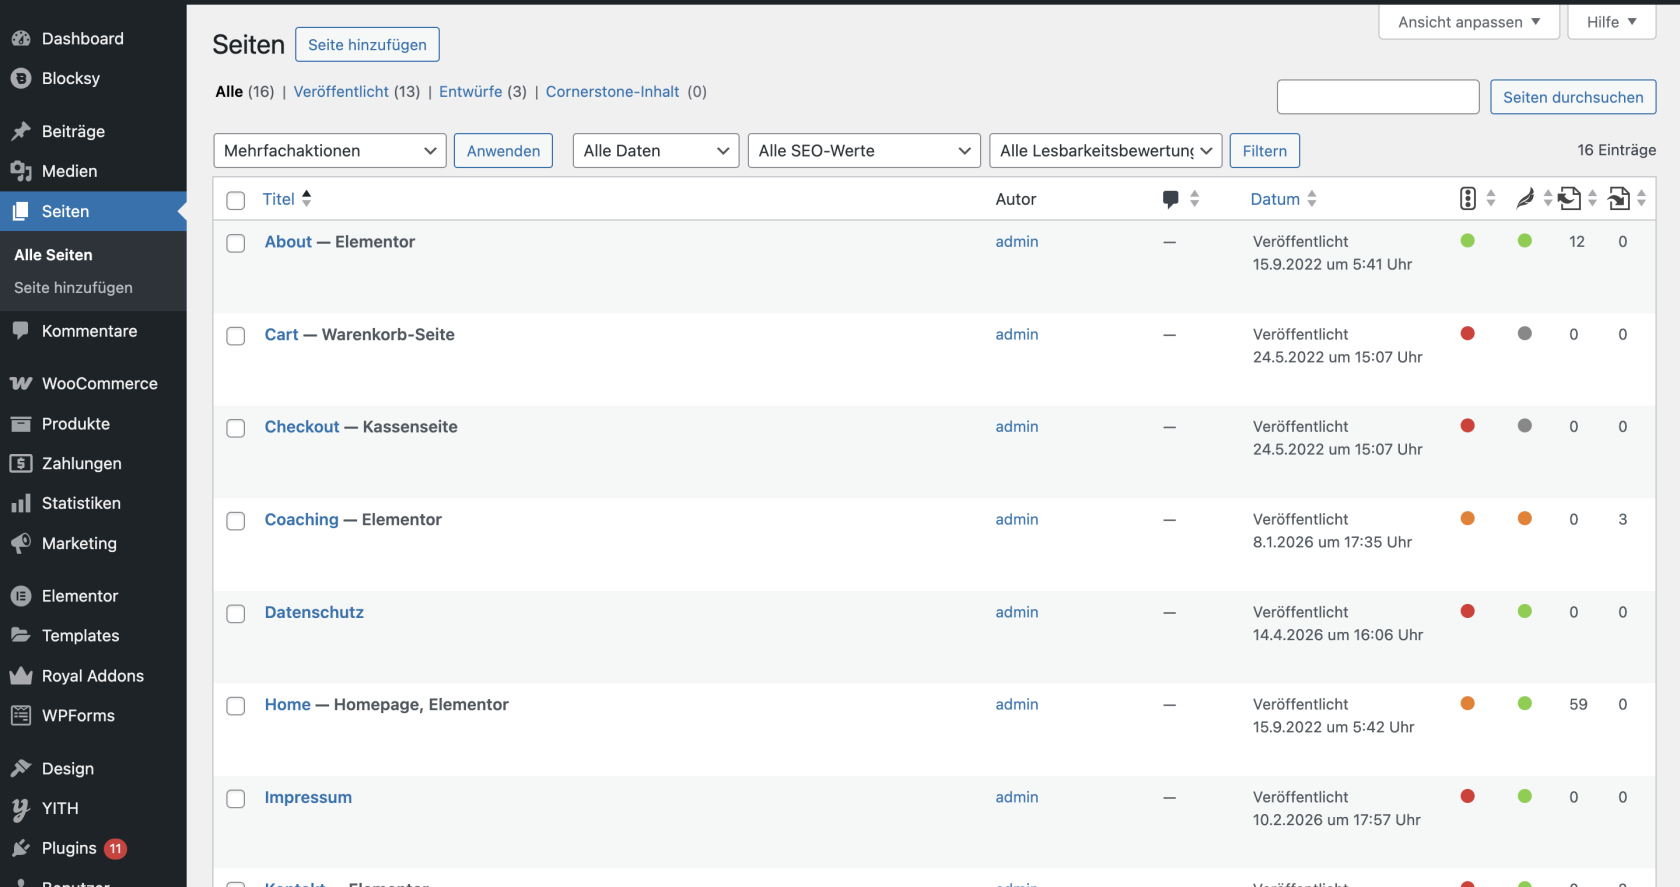Screen dimensions: 1680x887
Task: Open Marketing megaphone icon in sidebar
Action: pos(21,543)
